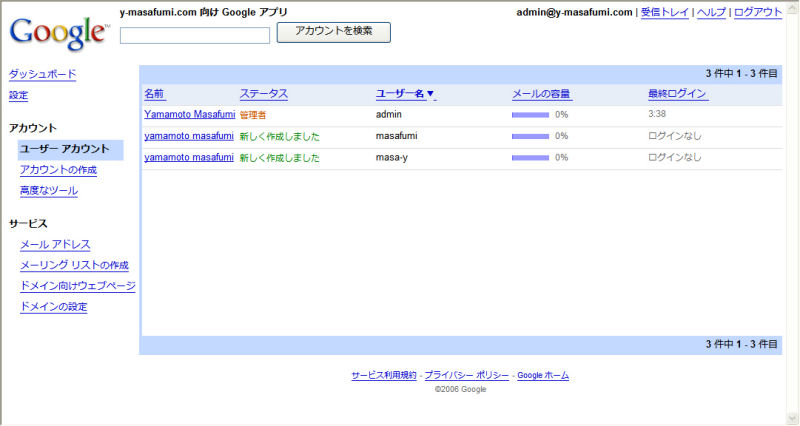
Task: Open メール アドレス service link
Action: point(55,245)
